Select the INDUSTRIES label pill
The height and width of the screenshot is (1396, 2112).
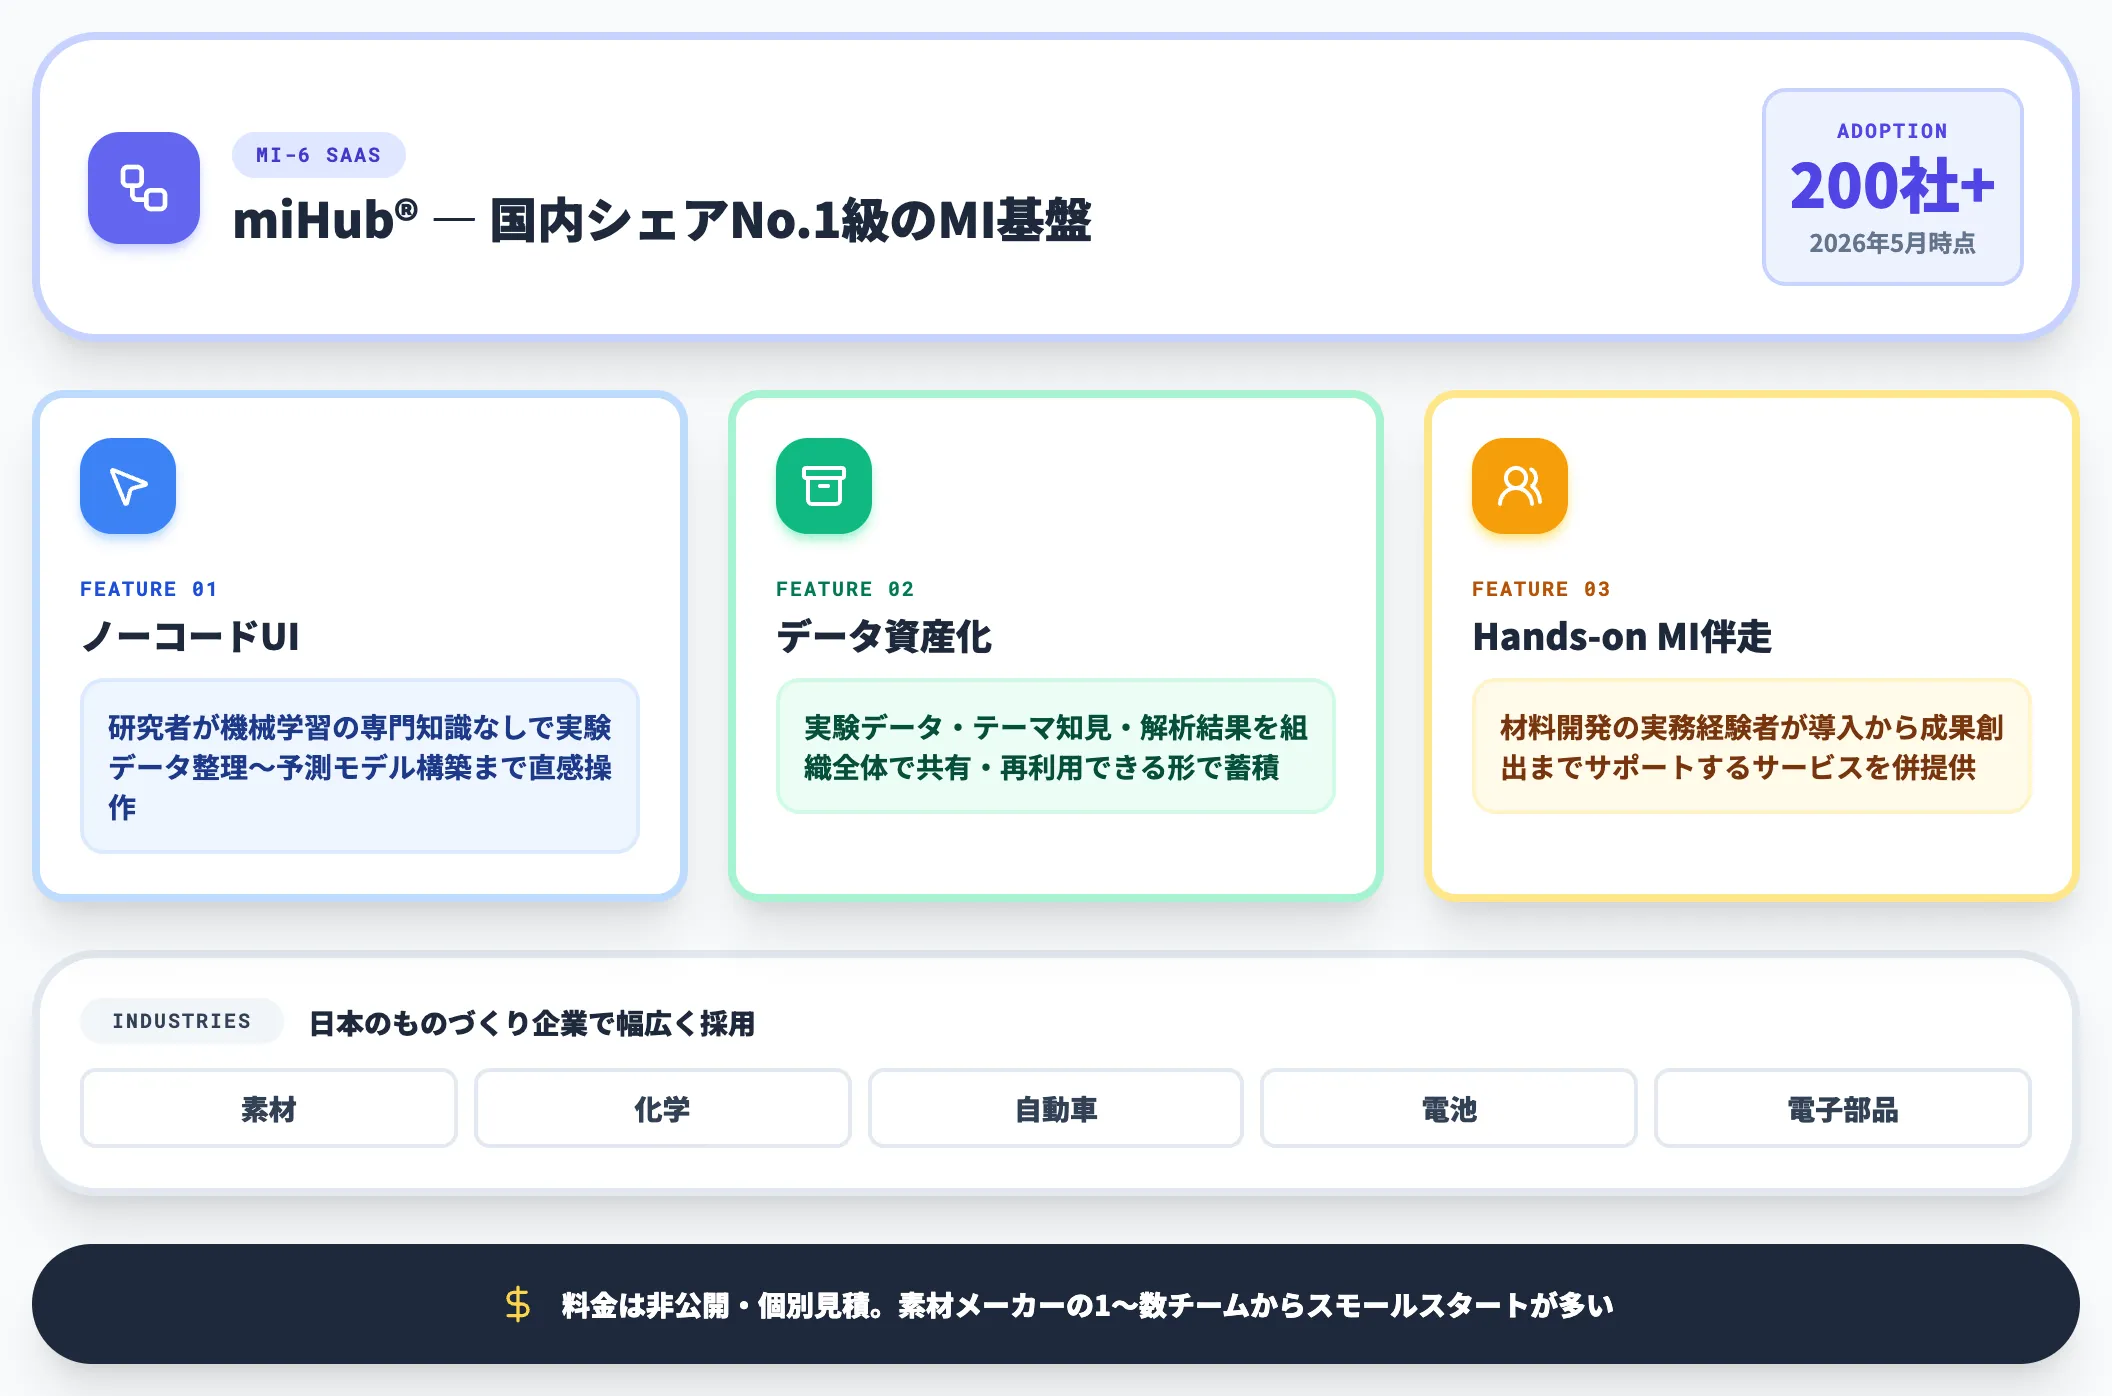(182, 1021)
